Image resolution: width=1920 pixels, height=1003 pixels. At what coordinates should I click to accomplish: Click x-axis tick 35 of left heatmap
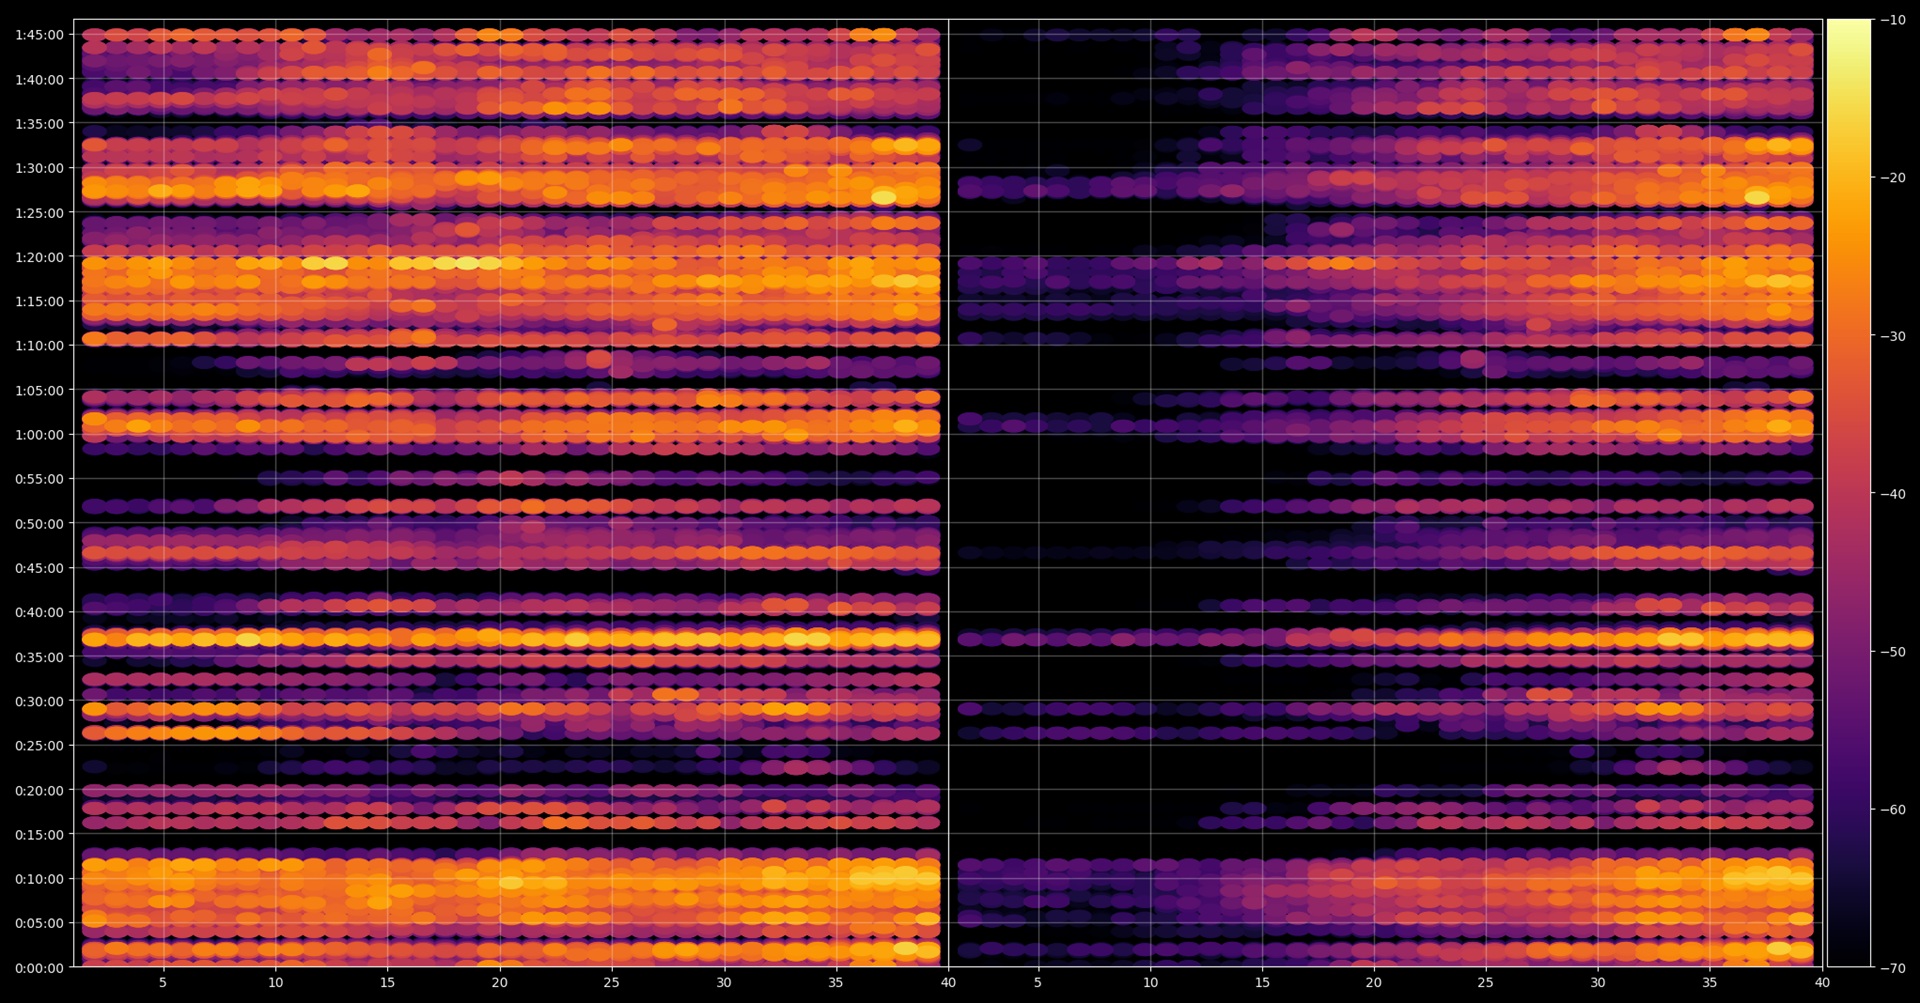coord(835,983)
